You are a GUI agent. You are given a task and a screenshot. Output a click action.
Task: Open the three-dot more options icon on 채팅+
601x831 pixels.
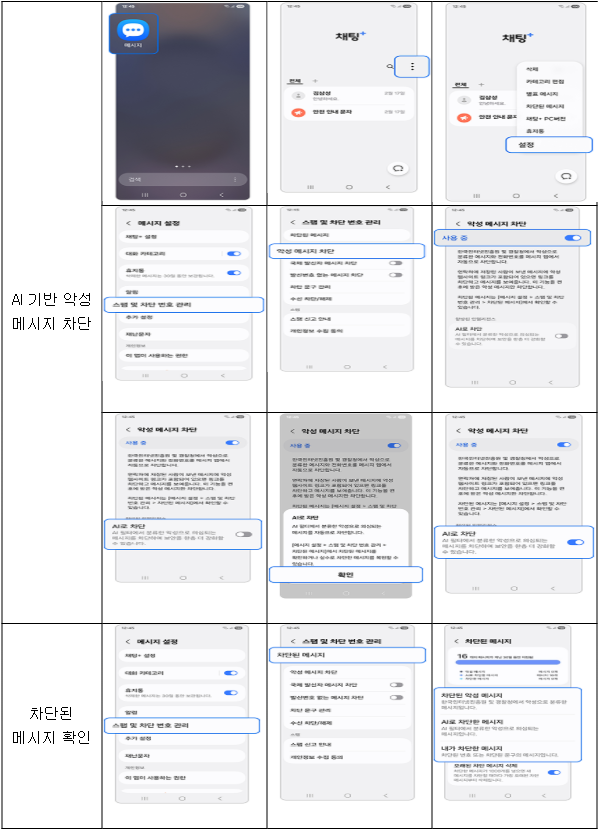(x=412, y=66)
